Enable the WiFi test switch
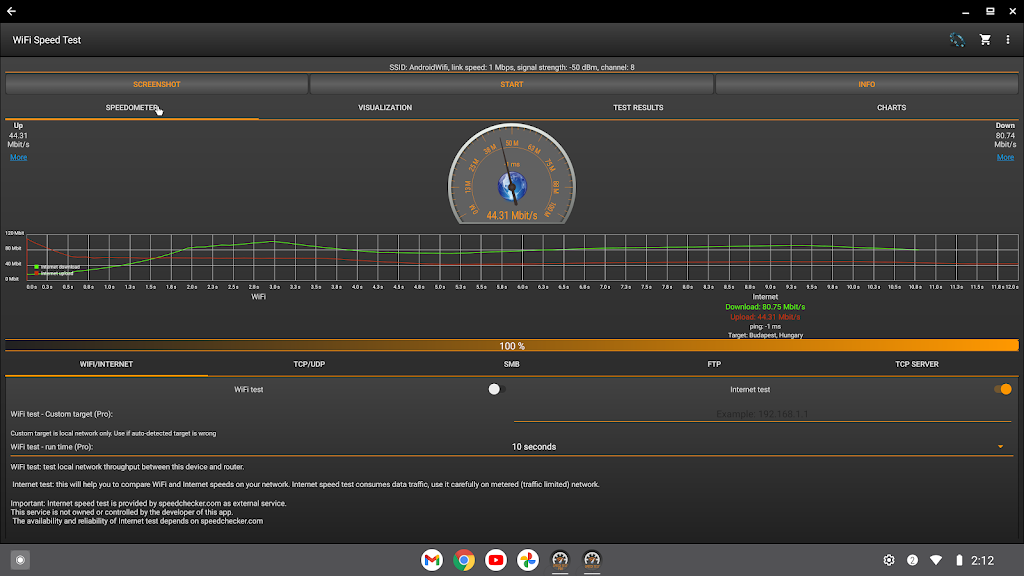This screenshot has height=576, width=1024. click(496, 389)
